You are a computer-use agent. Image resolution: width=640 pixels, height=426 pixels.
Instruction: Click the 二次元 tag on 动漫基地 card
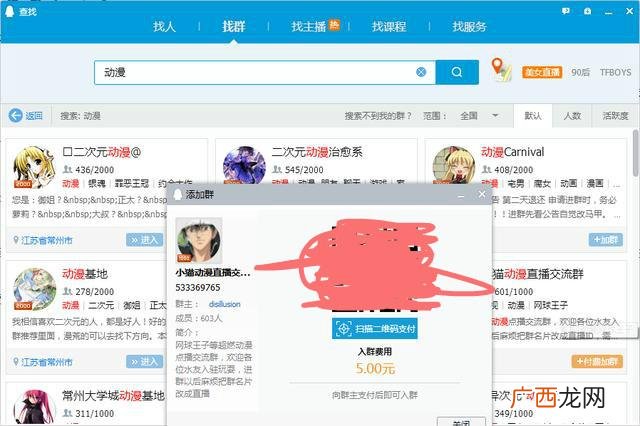tap(101, 305)
